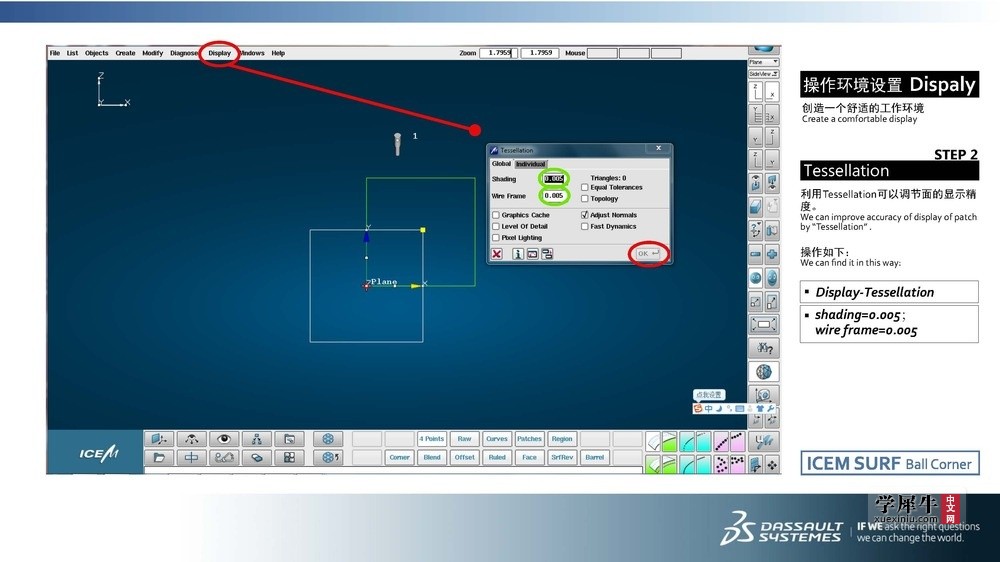Open the Diagnose menu

184,54
